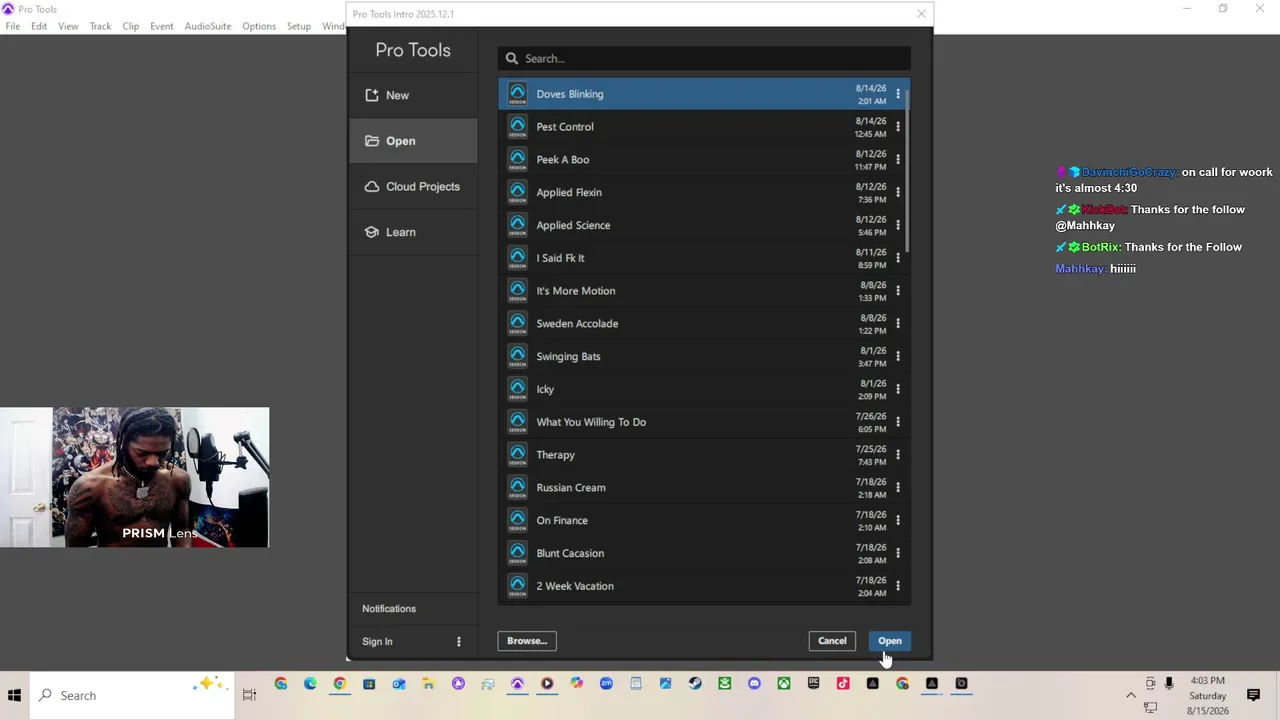Open the options menu for Applied Science
Image resolution: width=1280 pixels, height=720 pixels.
point(898,225)
